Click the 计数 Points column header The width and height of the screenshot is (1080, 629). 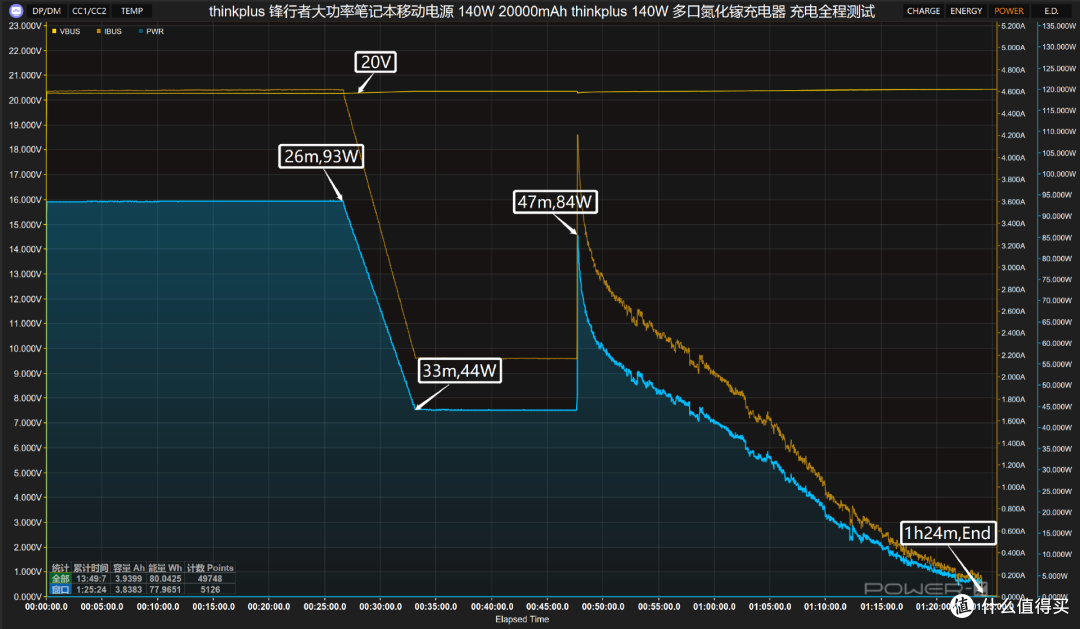[x=210, y=568]
